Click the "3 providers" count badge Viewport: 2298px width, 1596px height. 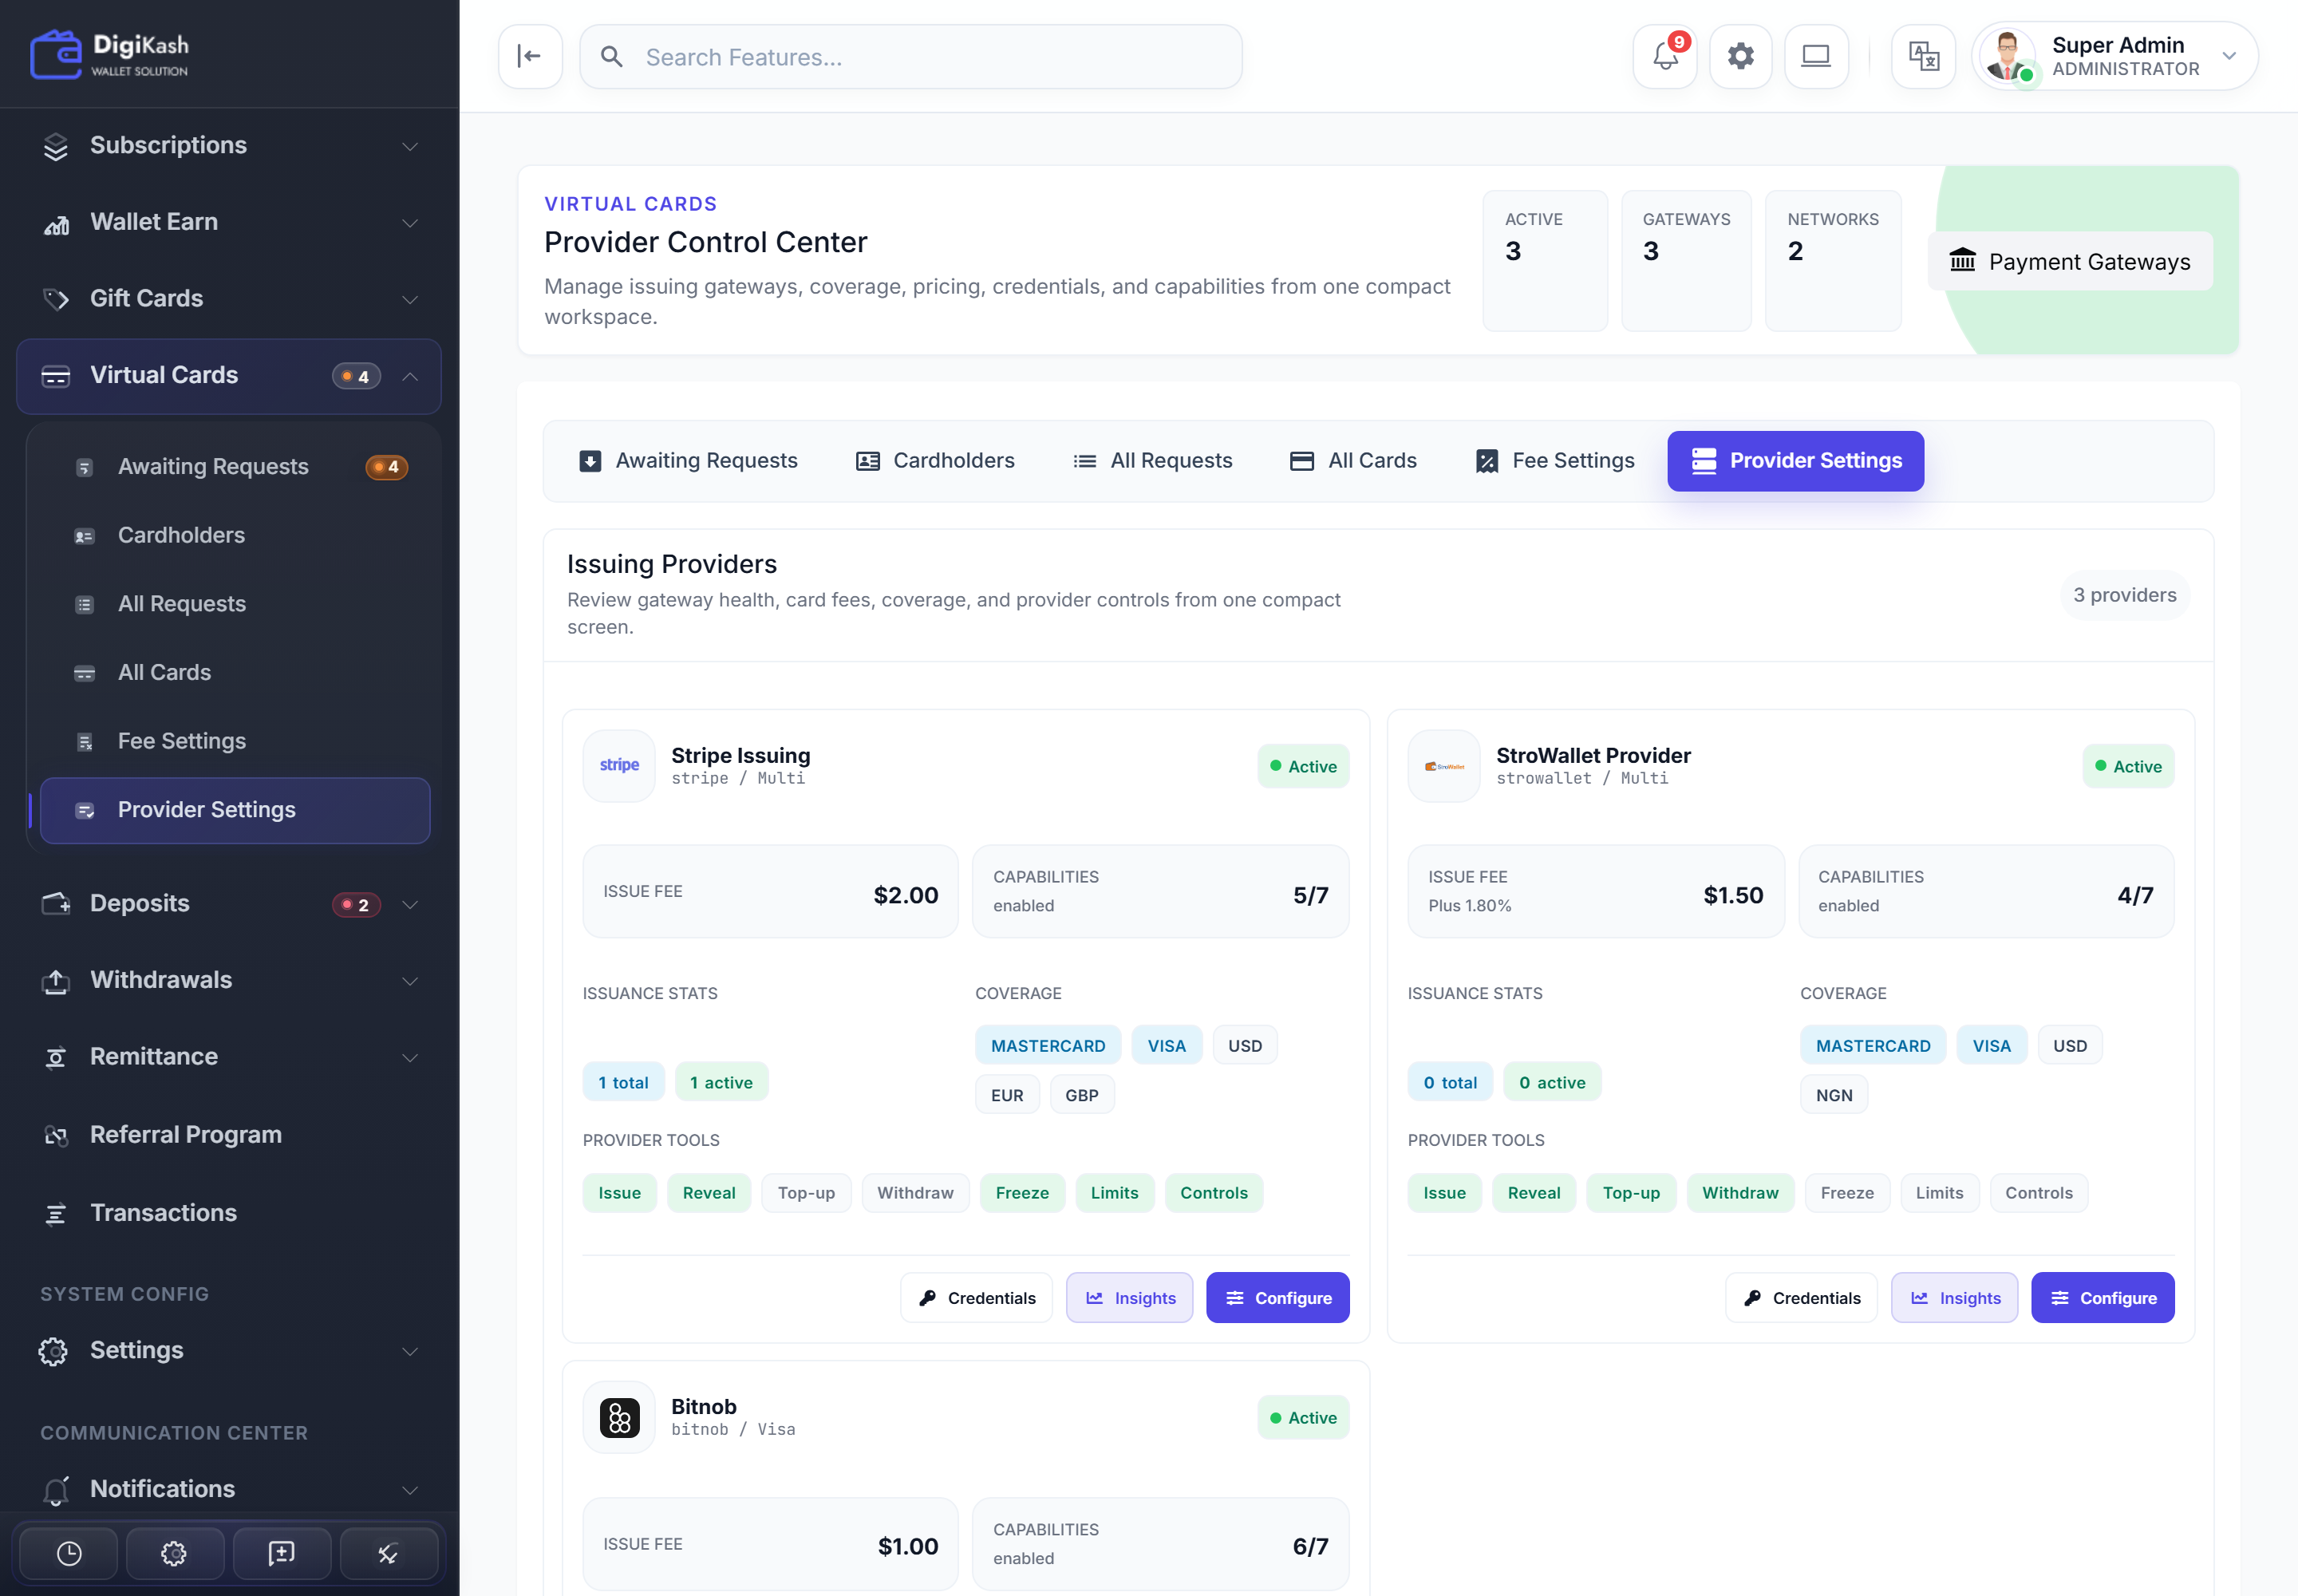pos(2124,596)
